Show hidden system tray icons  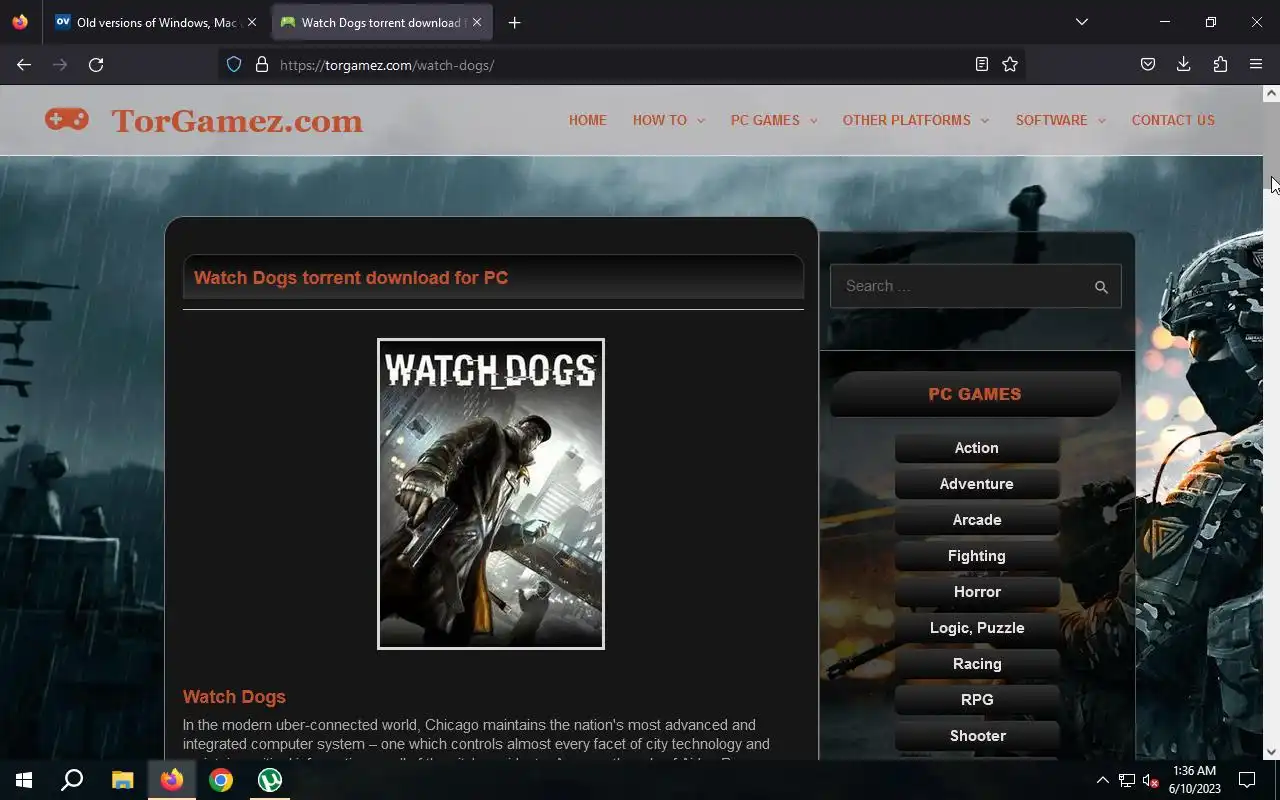tap(1102, 780)
